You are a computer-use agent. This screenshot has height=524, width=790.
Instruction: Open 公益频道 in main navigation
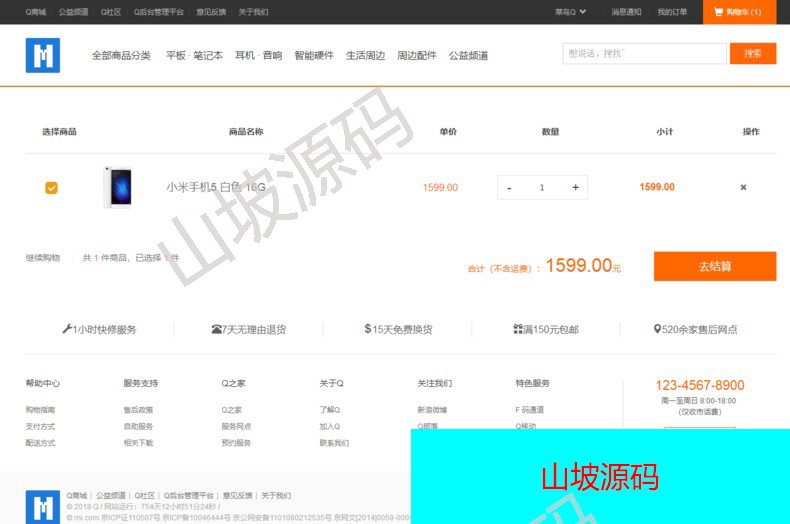click(468, 55)
